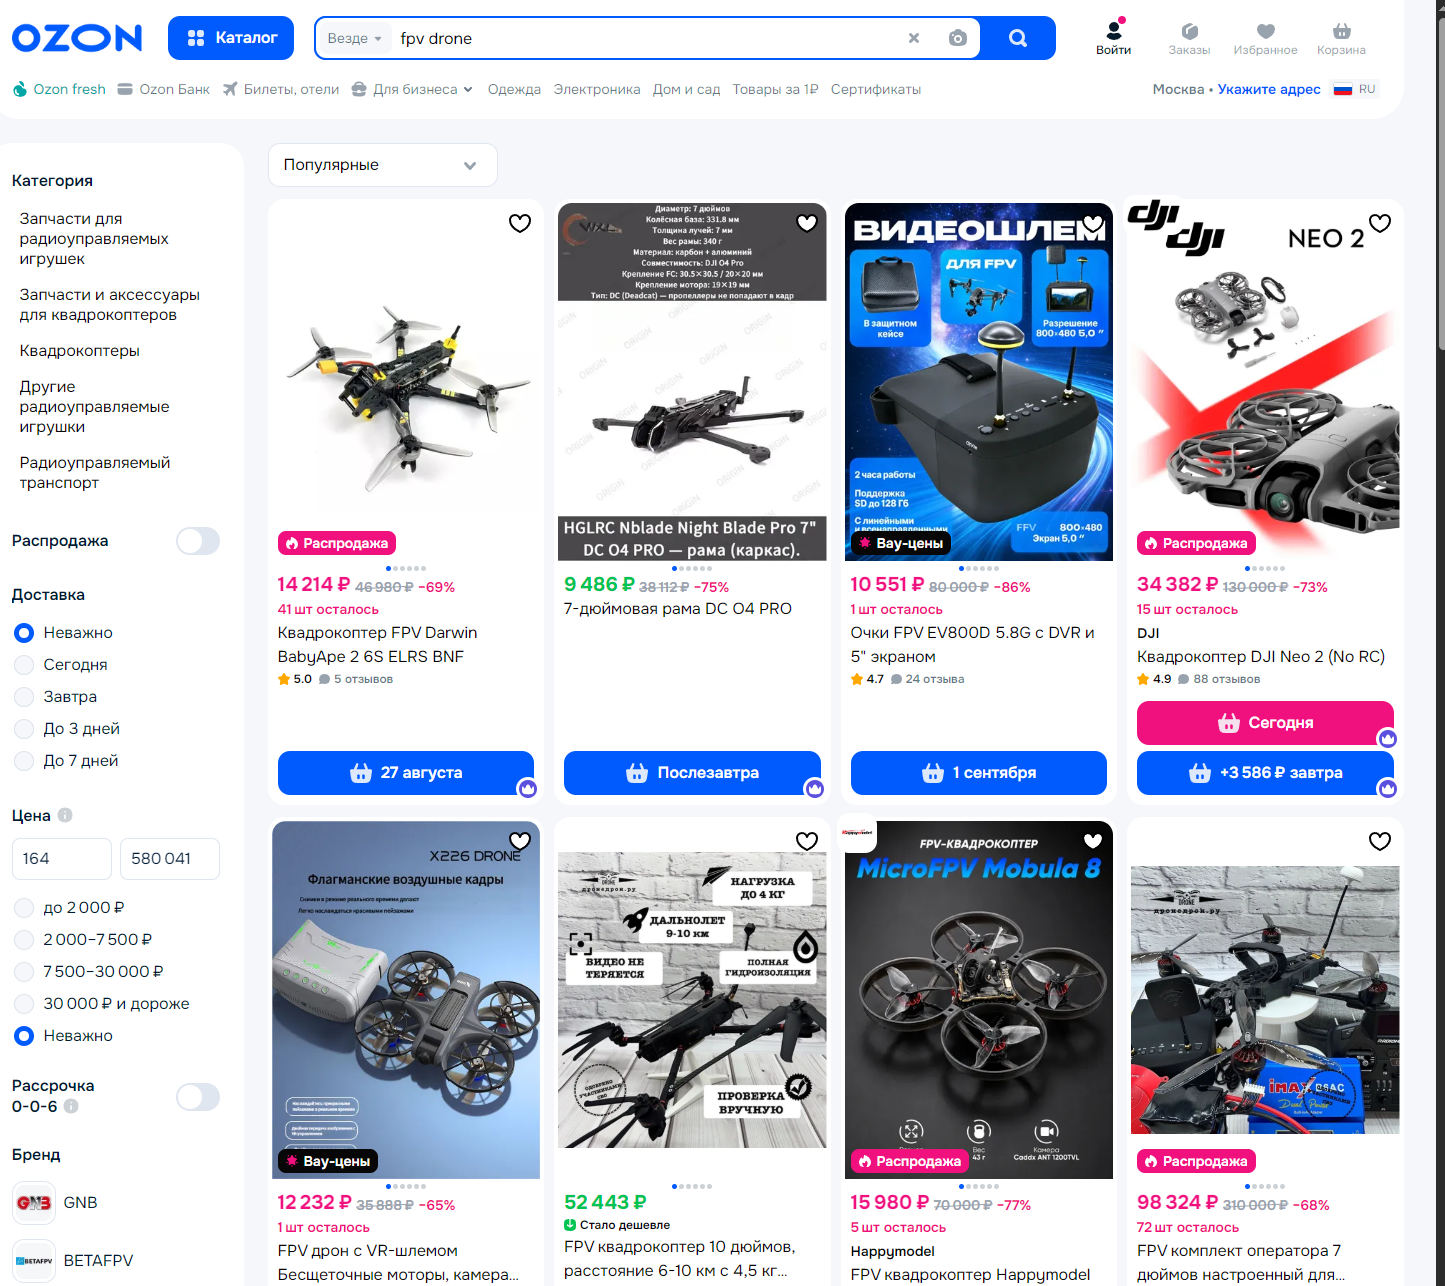Image resolution: width=1445 pixels, height=1286 pixels.
Task: Open image search via camera icon
Action: point(958,38)
